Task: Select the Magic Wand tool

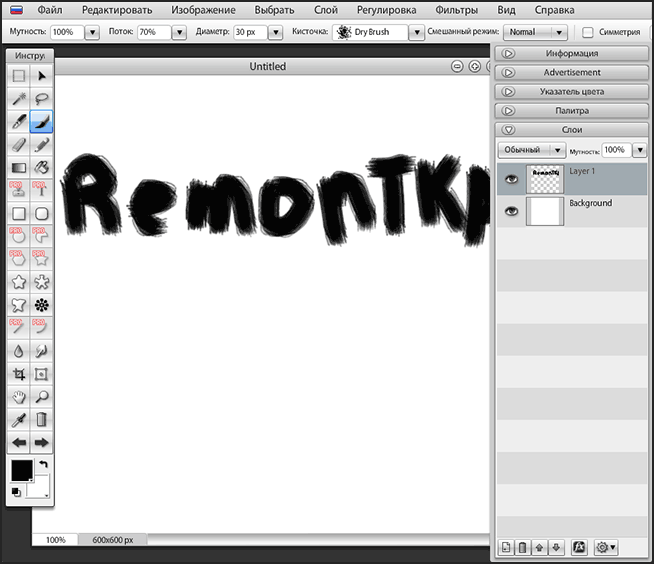Action: coord(18,99)
